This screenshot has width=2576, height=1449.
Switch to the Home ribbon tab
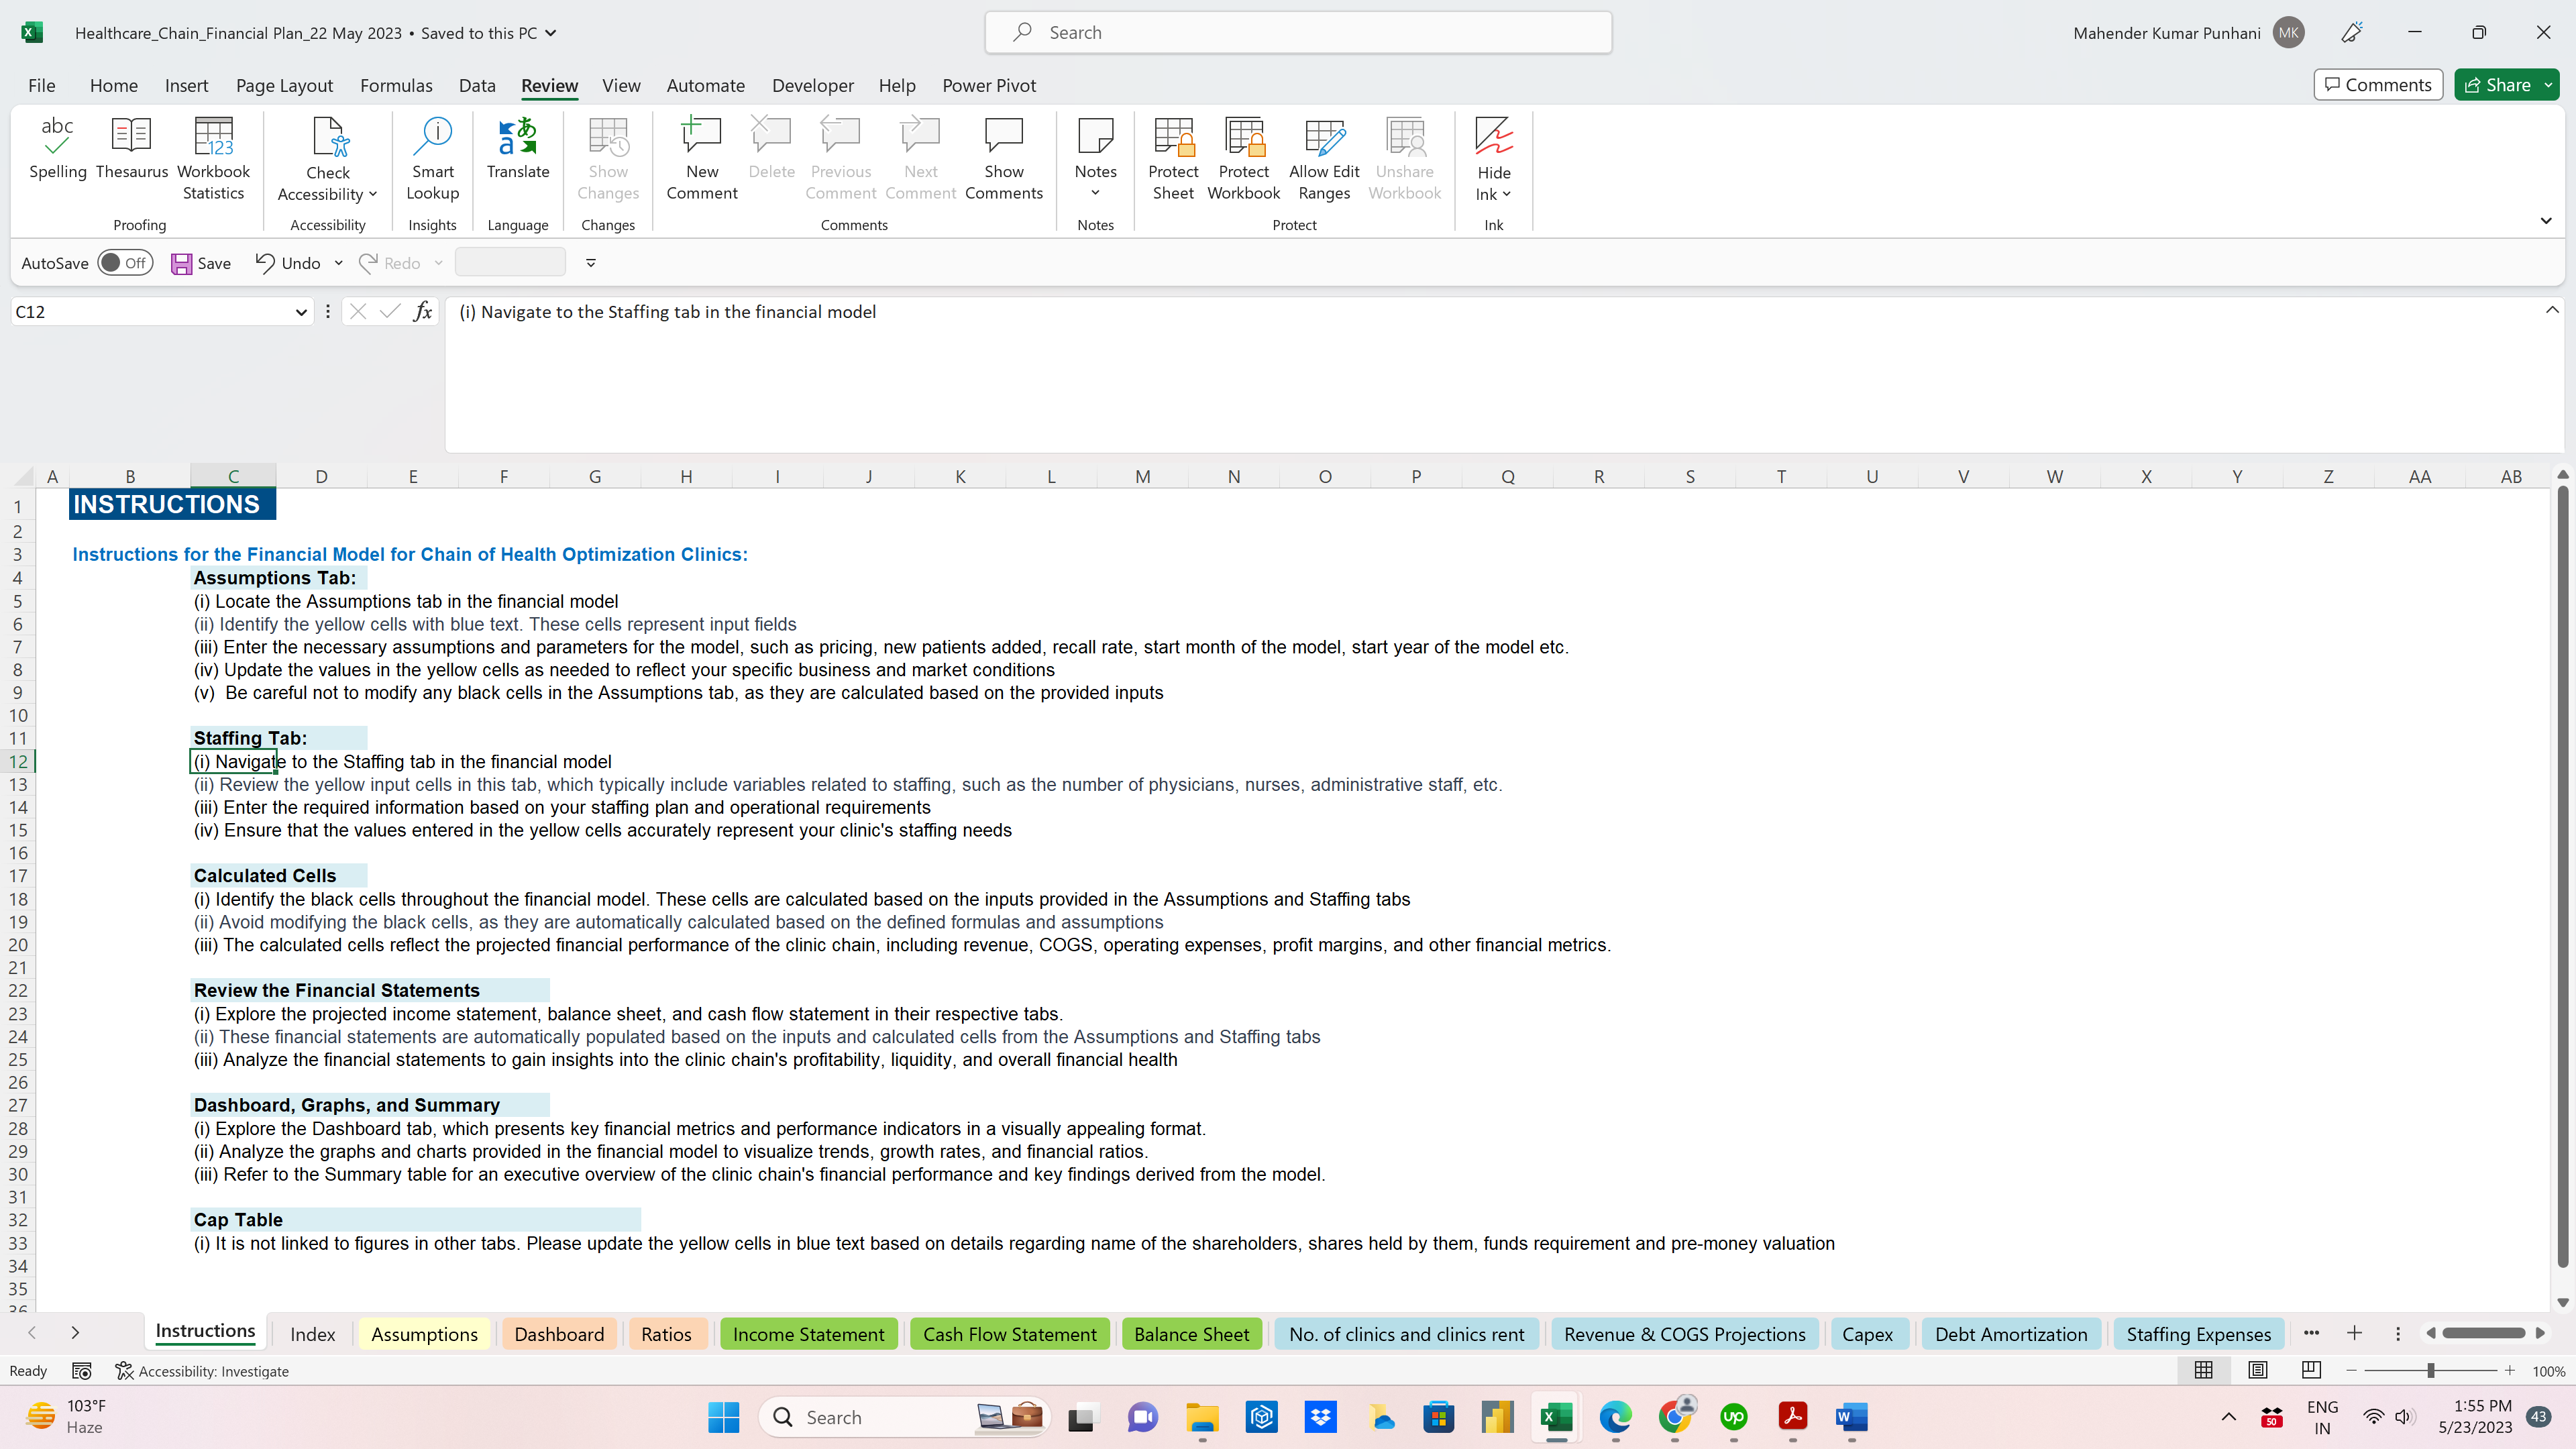(x=113, y=85)
